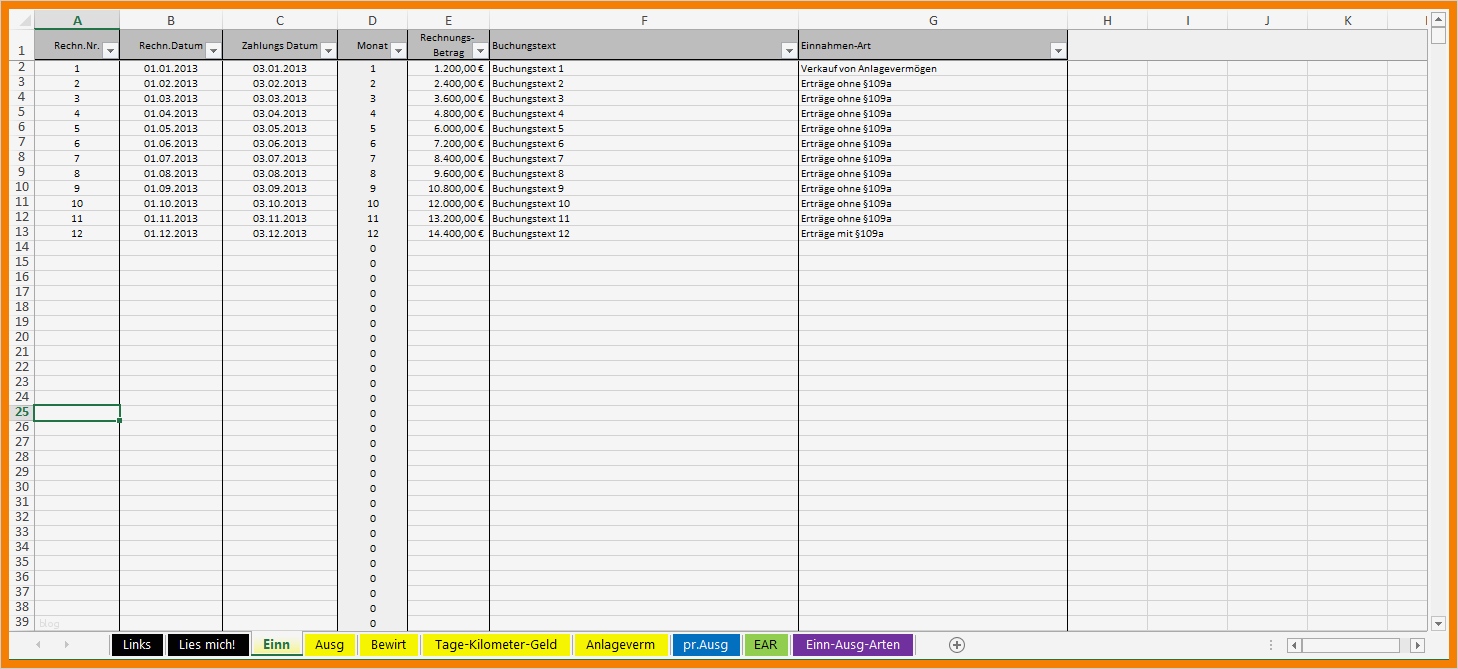
Task: Add a new worksheet with the plus icon
Action: (x=956, y=645)
